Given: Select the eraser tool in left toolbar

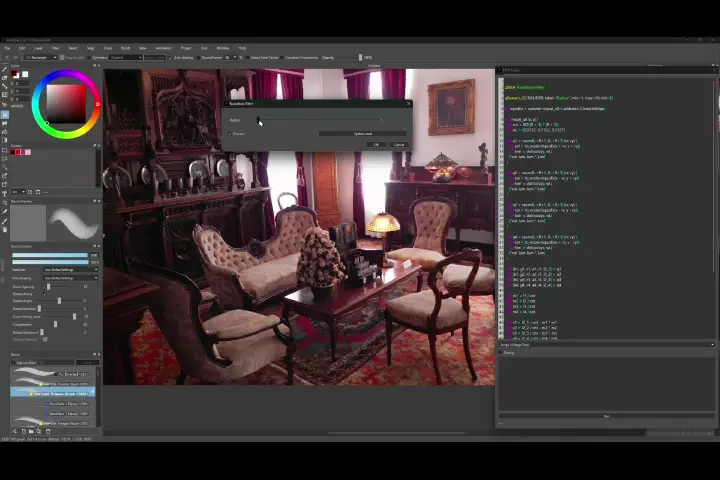Looking at the screenshot, I should click(5, 77).
